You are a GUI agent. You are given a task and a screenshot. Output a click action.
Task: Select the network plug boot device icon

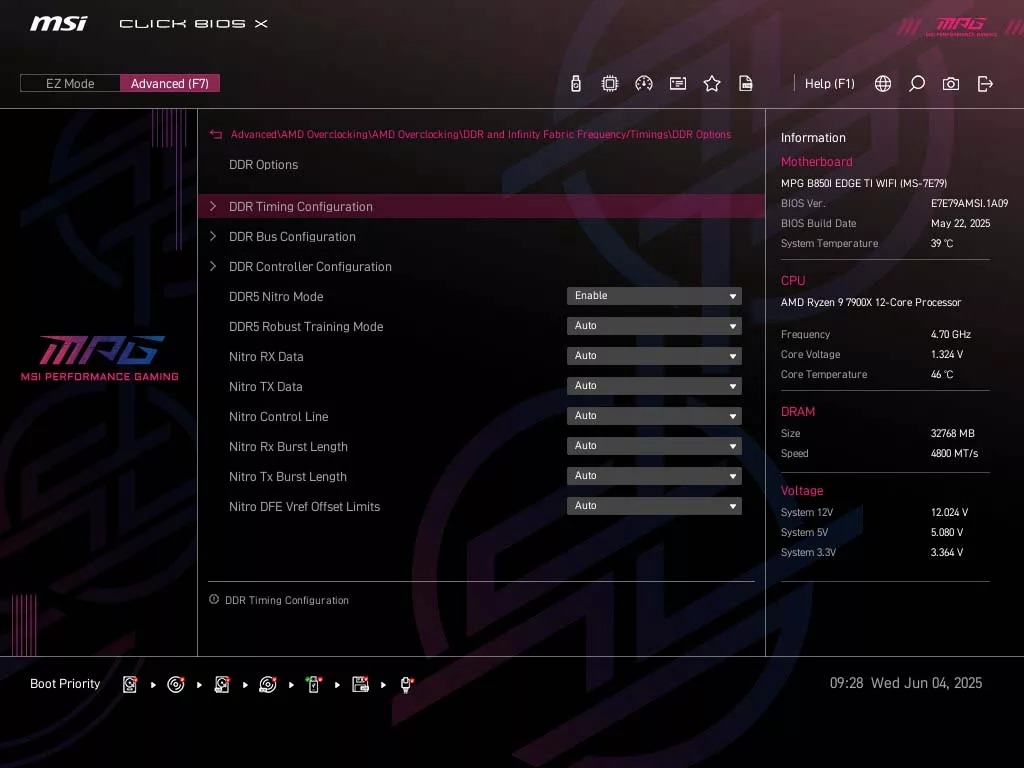pyautogui.click(x=406, y=684)
